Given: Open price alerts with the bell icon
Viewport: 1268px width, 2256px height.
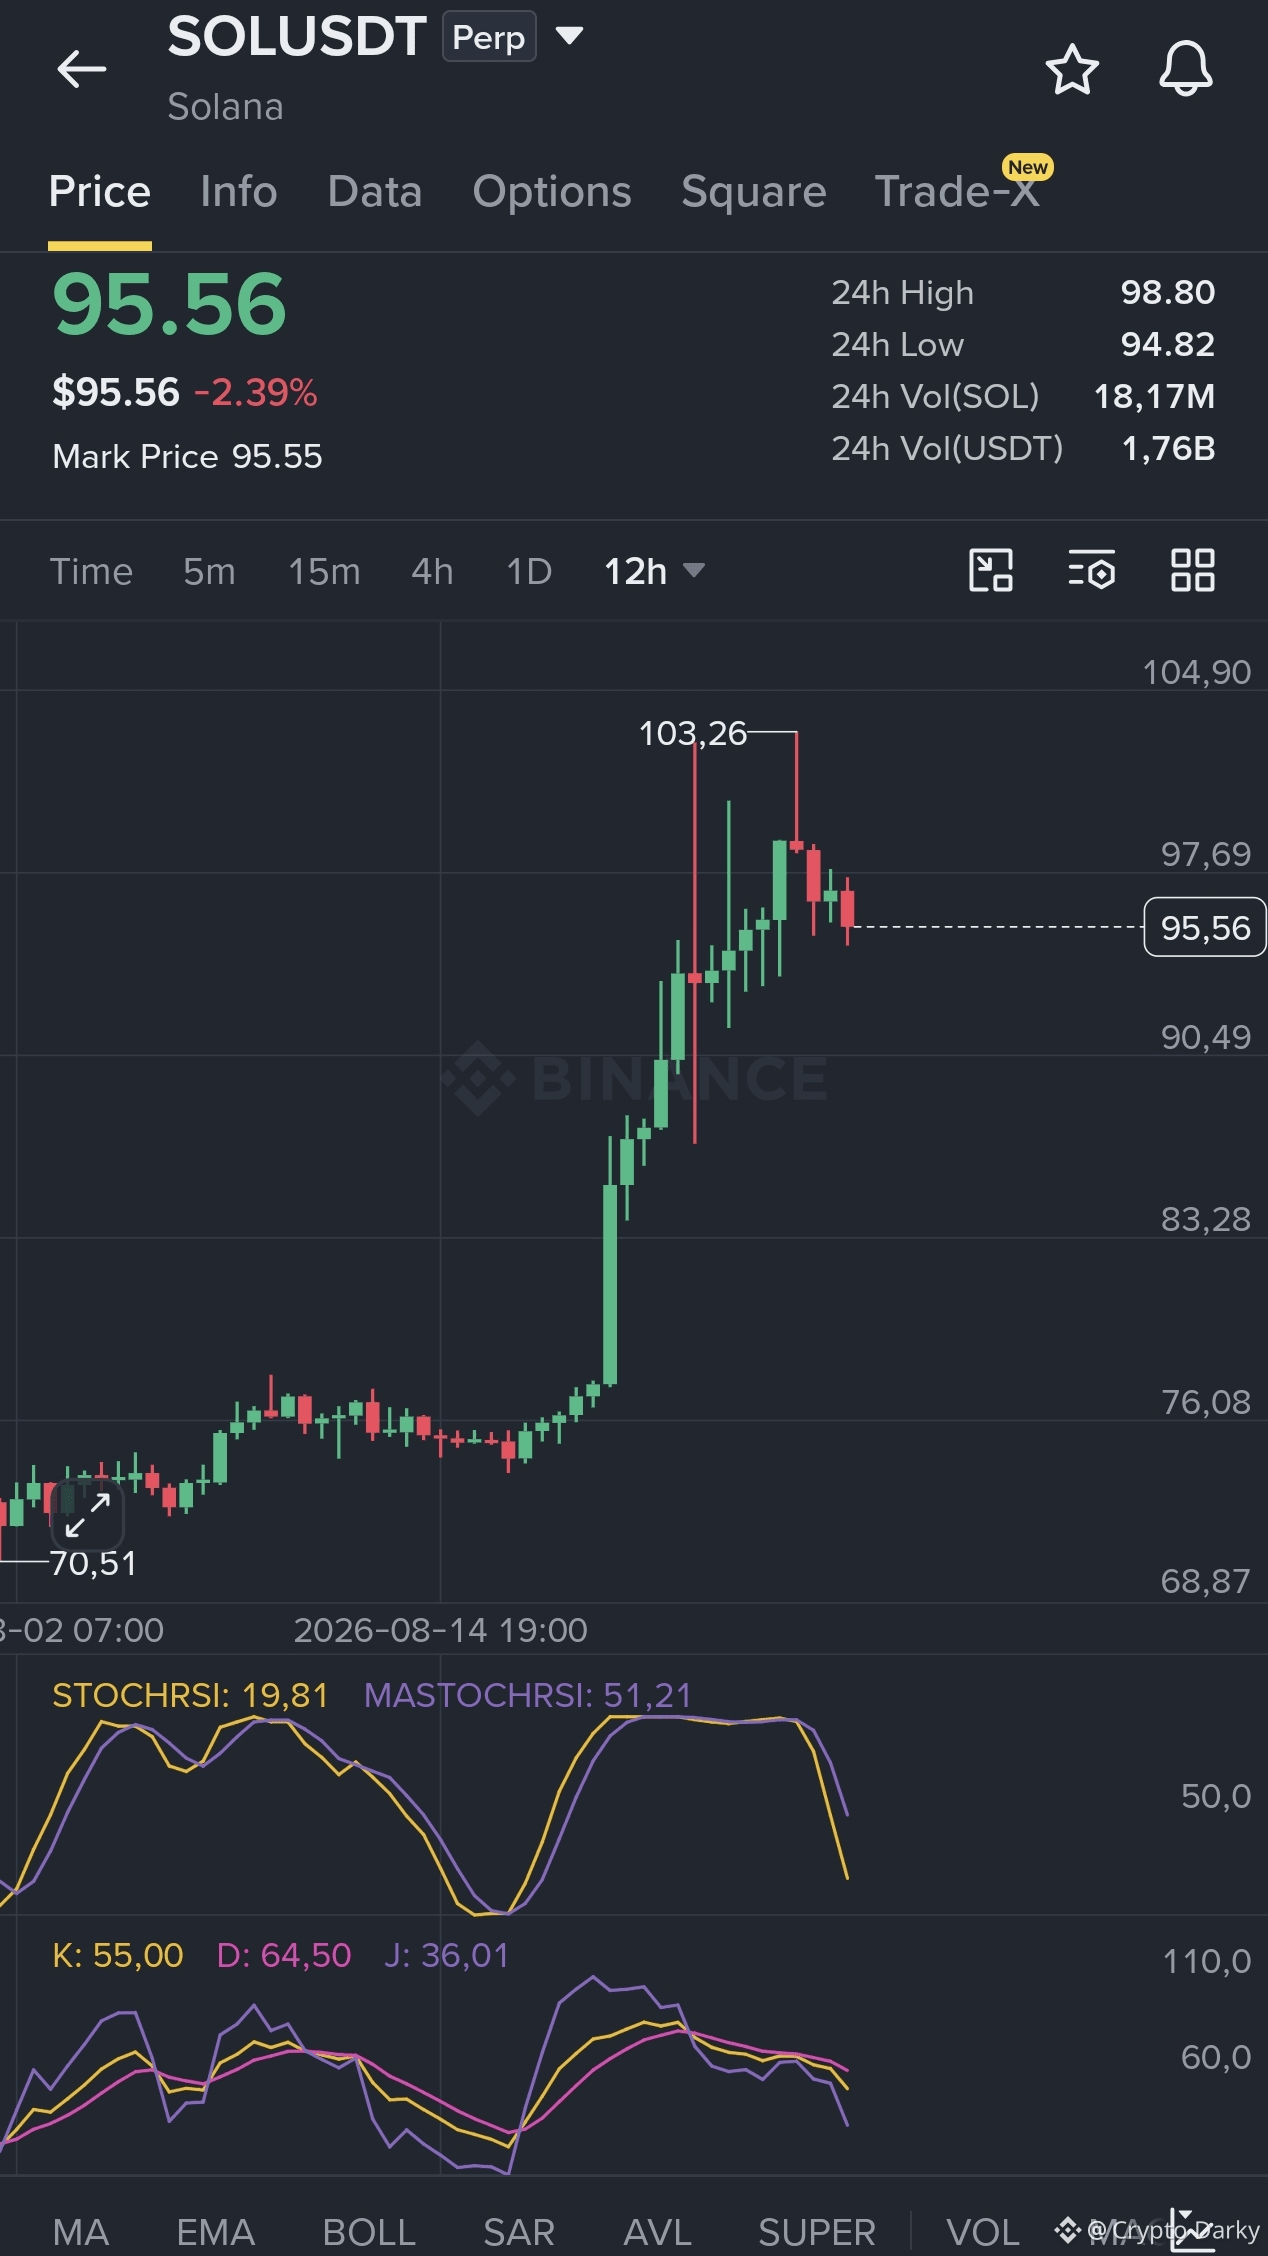Looking at the screenshot, I should [1186, 69].
